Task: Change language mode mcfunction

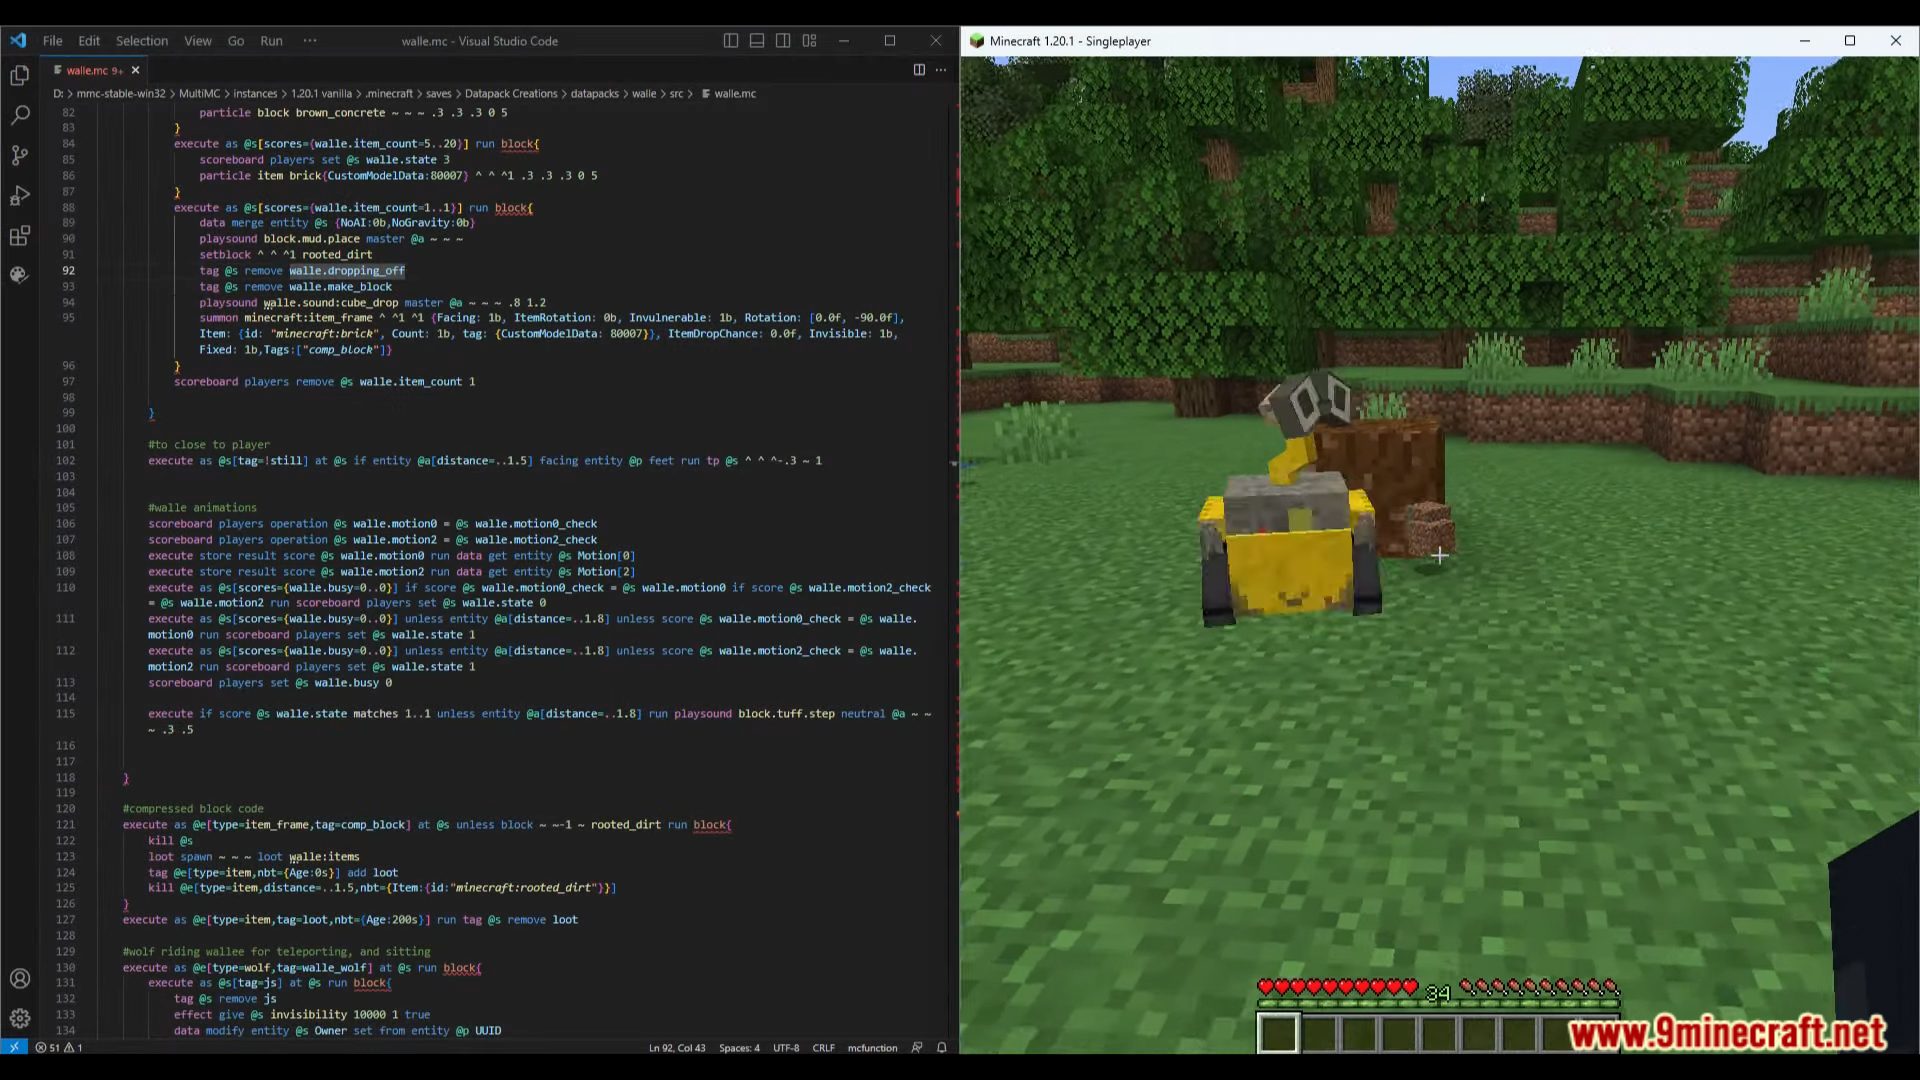Action: pos(872,1047)
